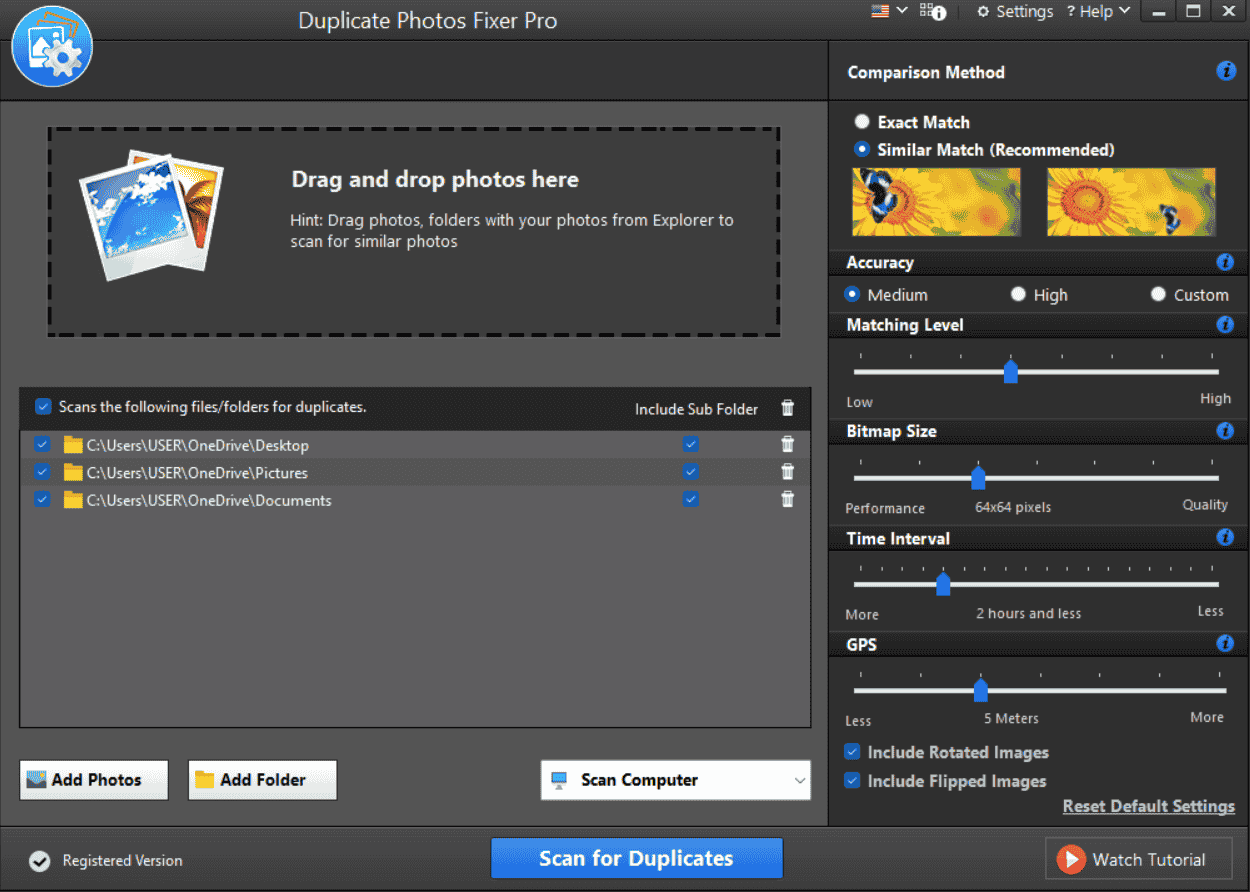Toggle Include Rotated Images checkbox

pyautogui.click(x=852, y=752)
